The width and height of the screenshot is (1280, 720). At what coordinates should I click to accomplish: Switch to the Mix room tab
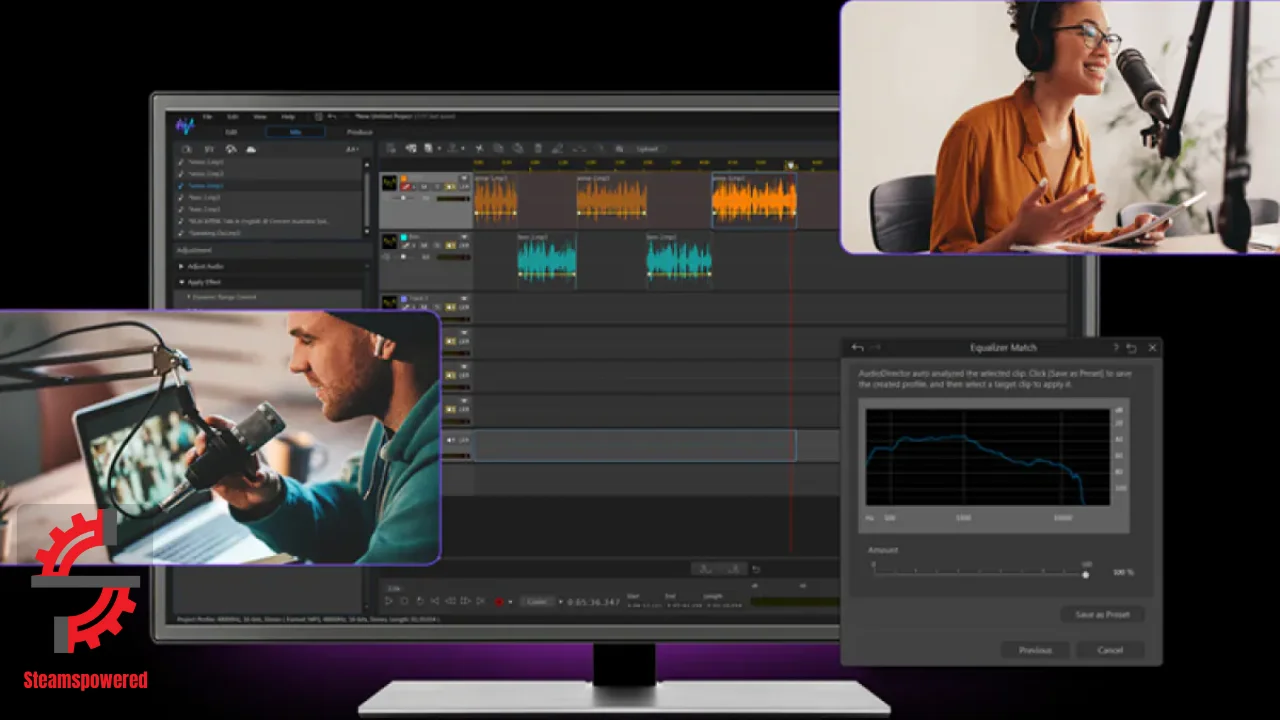(x=296, y=132)
